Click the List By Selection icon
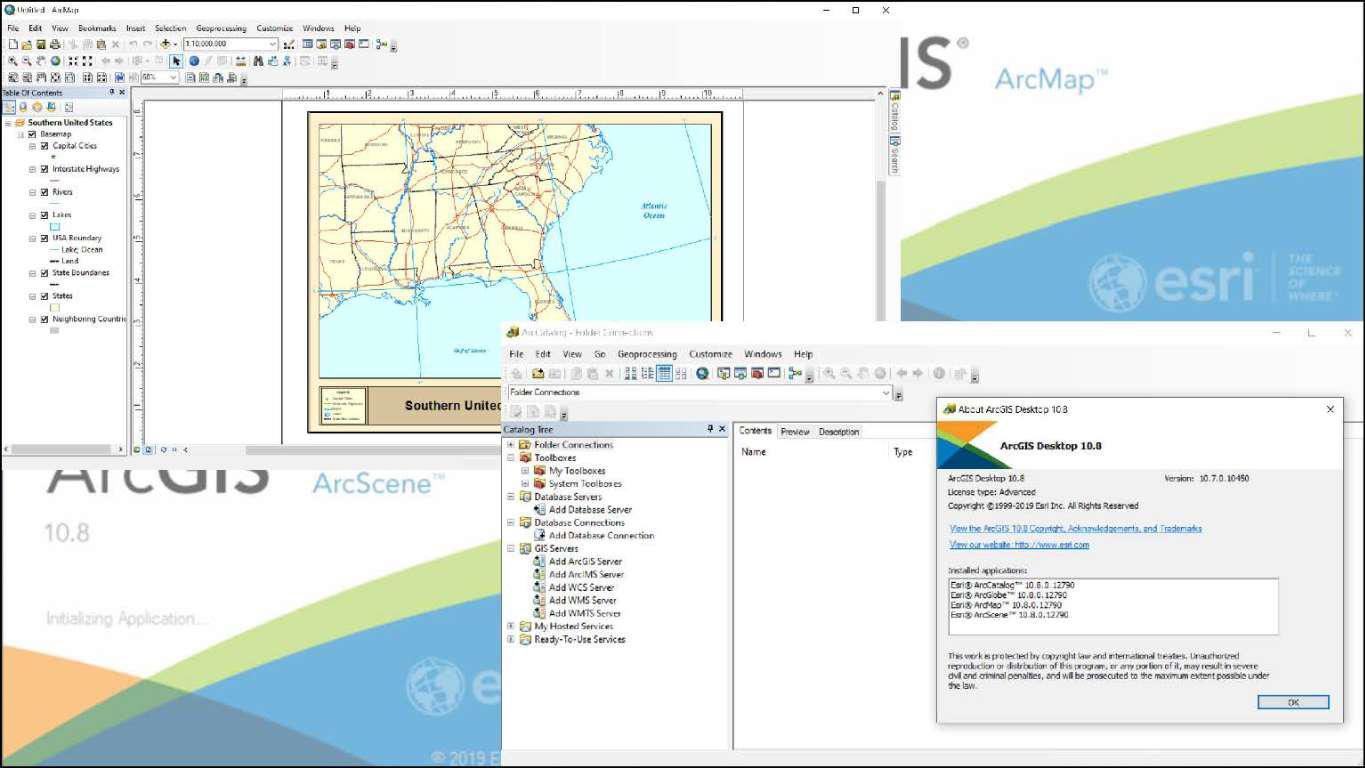The width and height of the screenshot is (1365, 768). point(51,106)
